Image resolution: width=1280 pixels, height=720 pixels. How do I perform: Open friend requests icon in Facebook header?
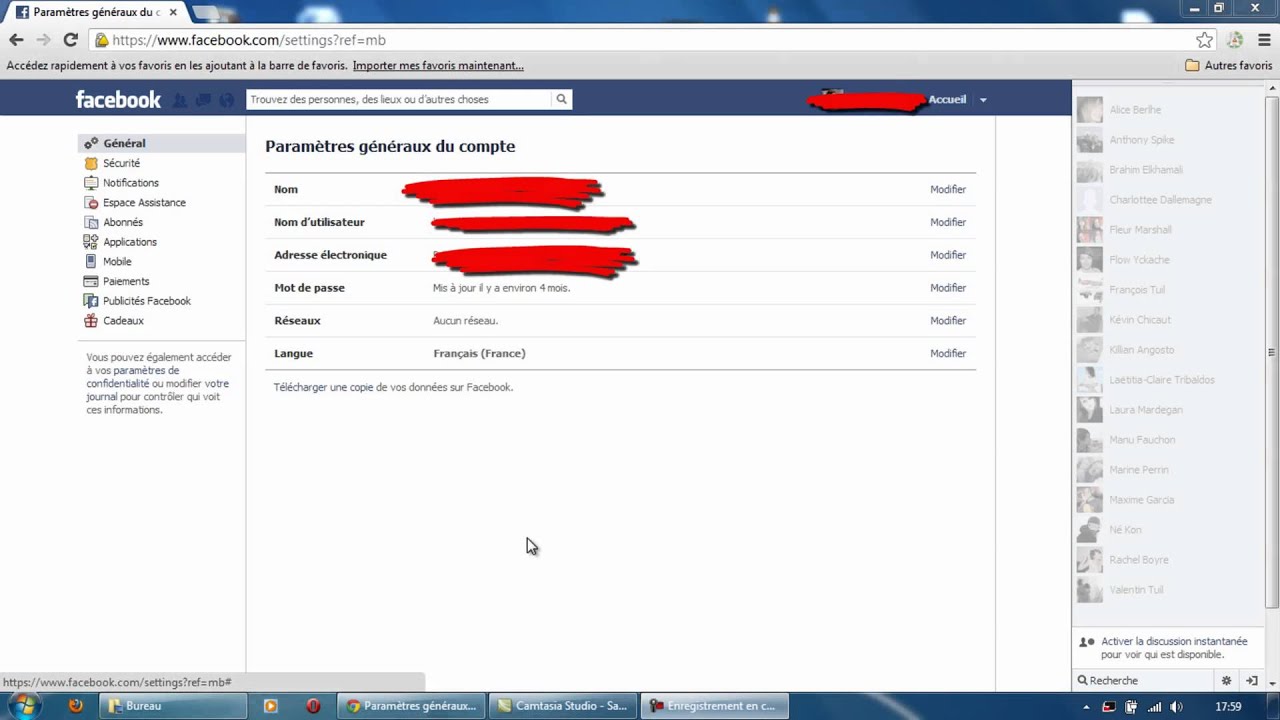click(x=180, y=100)
